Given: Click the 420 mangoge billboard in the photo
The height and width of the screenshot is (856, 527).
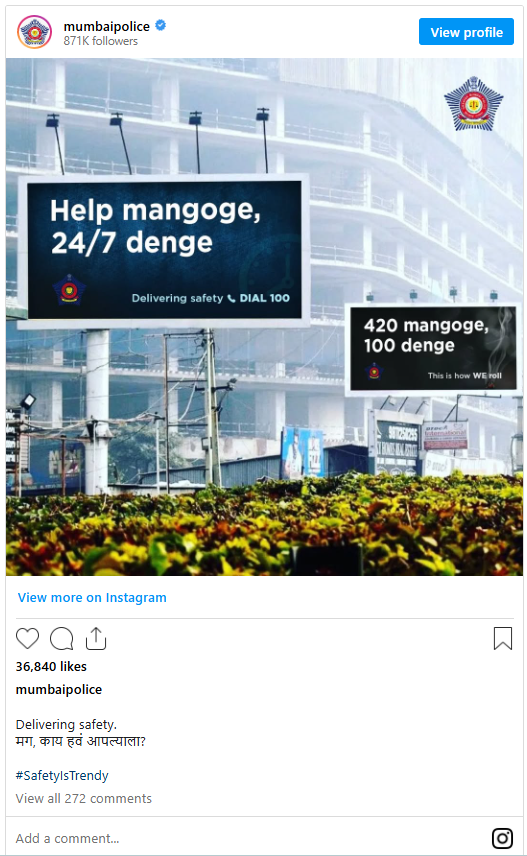Looking at the screenshot, I should click(x=433, y=348).
